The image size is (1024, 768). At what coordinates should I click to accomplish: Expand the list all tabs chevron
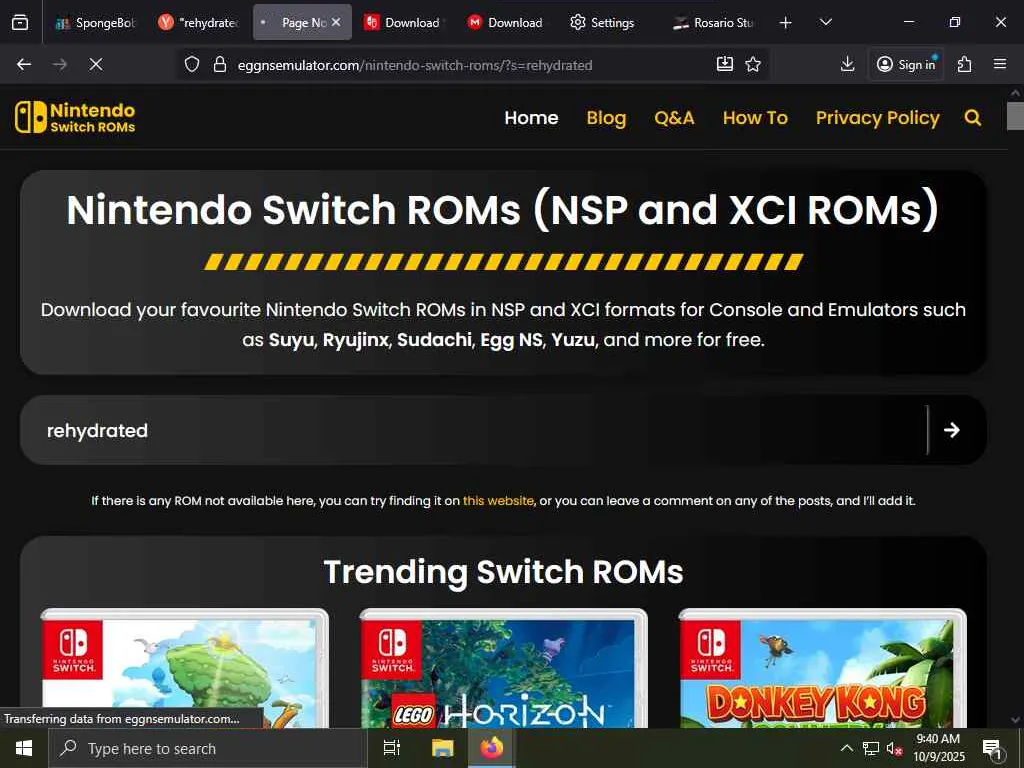(x=826, y=23)
